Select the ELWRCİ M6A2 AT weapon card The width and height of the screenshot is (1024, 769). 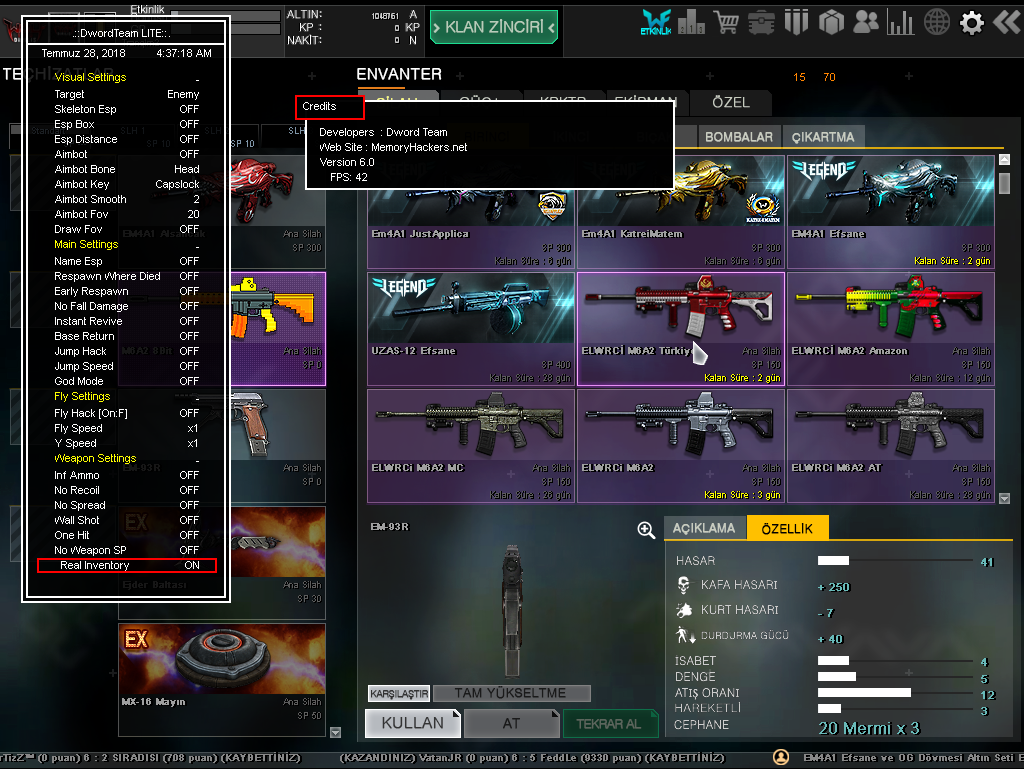coord(891,446)
